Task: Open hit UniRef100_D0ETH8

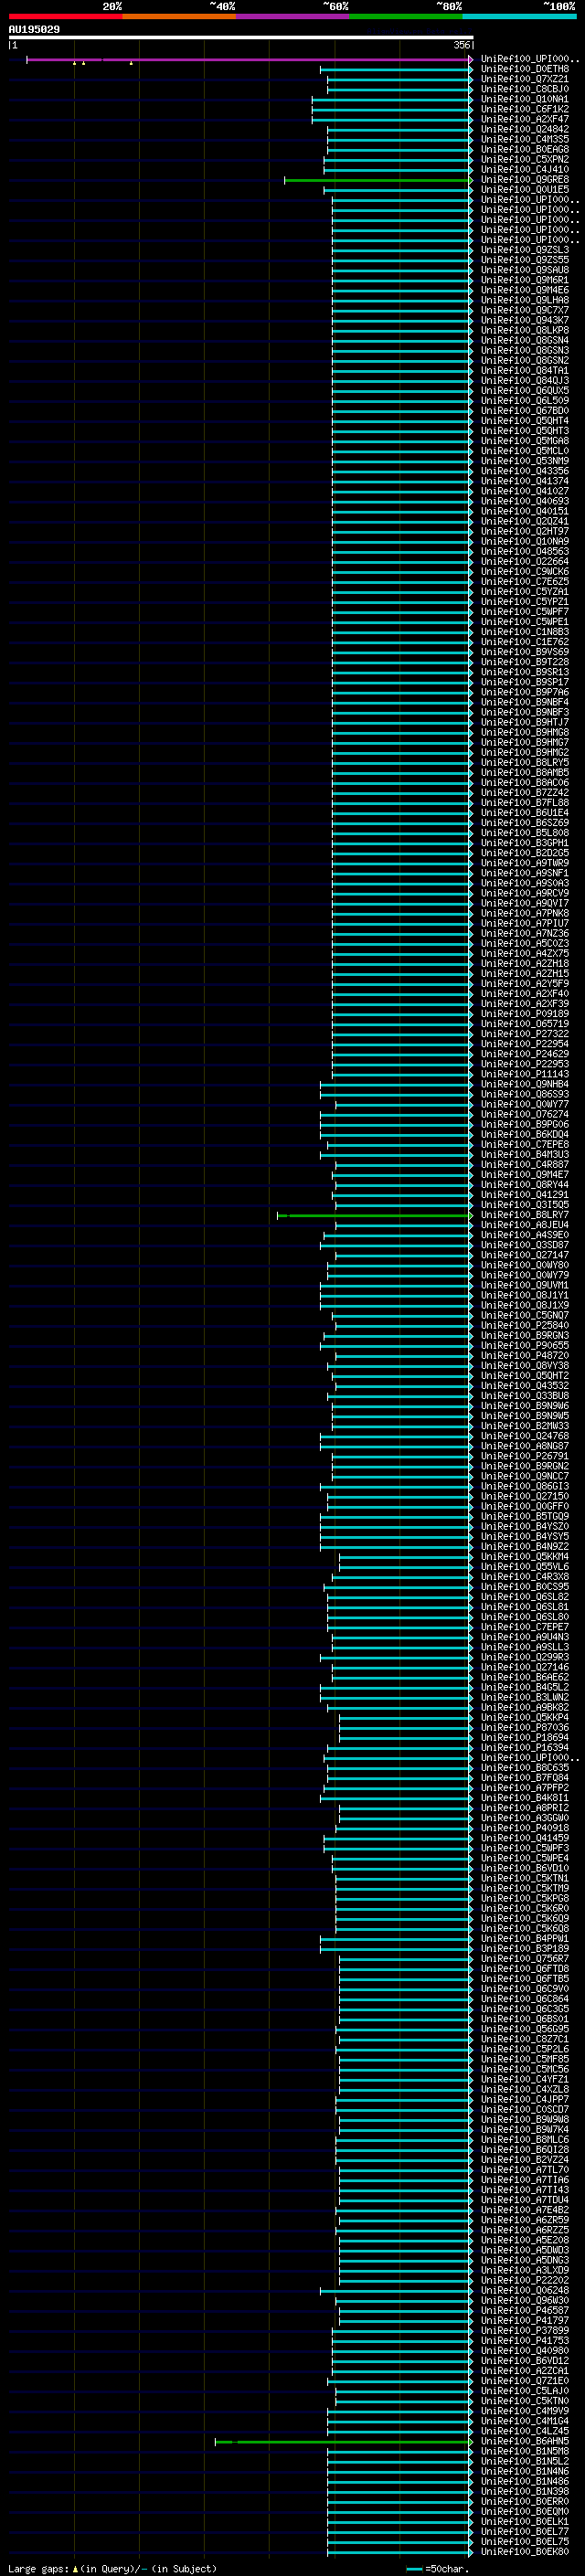Action: tap(524, 69)
